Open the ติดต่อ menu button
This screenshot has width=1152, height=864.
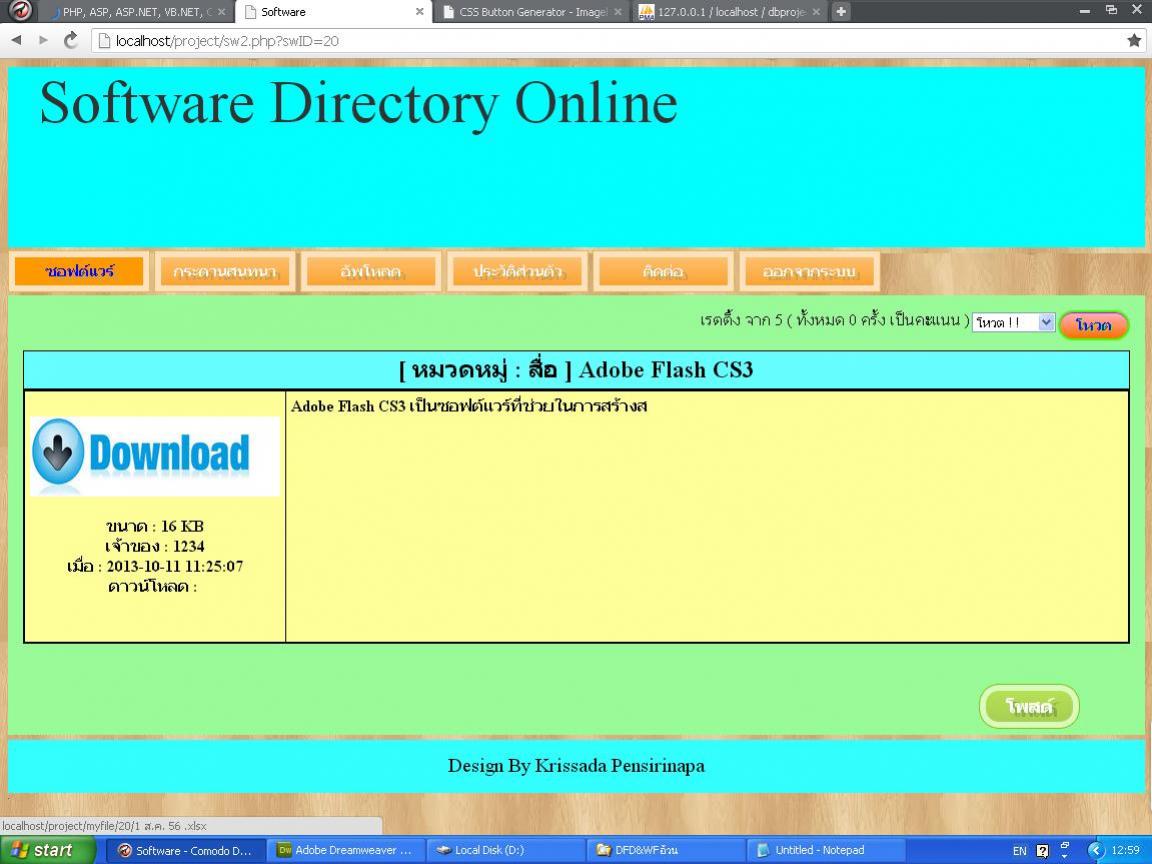[663, 271]
